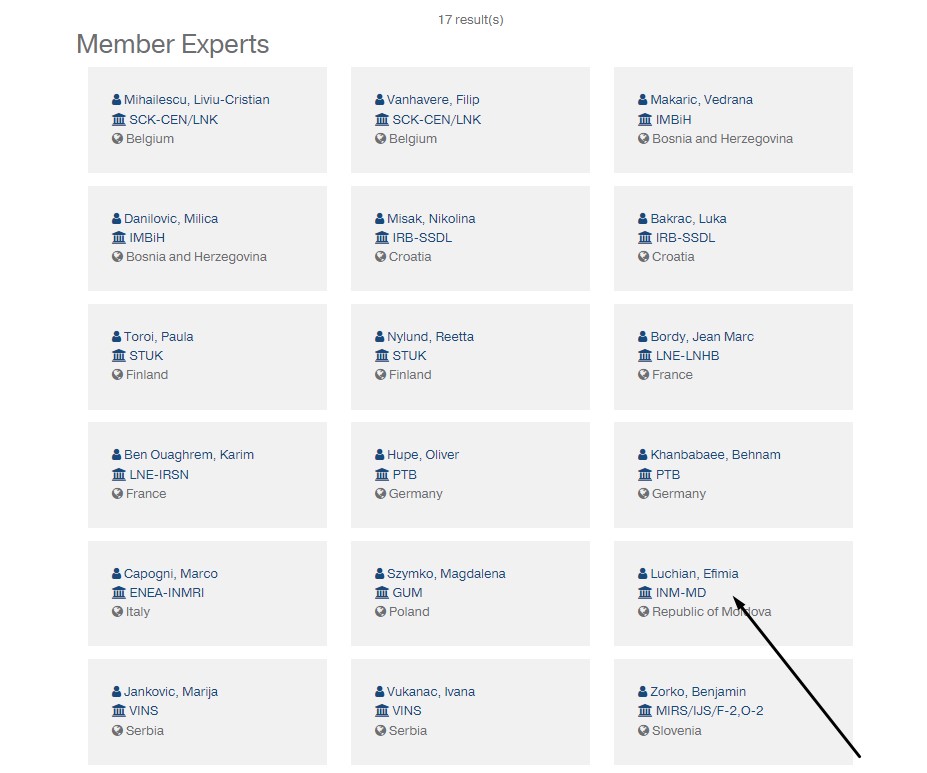Click globe icon beside Poland

click(381, 612)
